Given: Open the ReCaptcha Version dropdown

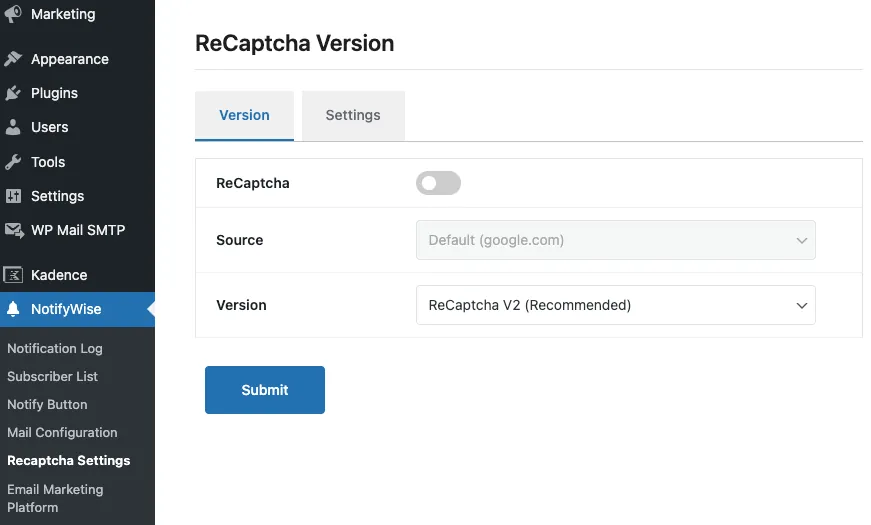Looking at the screenshot, I should 615,305.
